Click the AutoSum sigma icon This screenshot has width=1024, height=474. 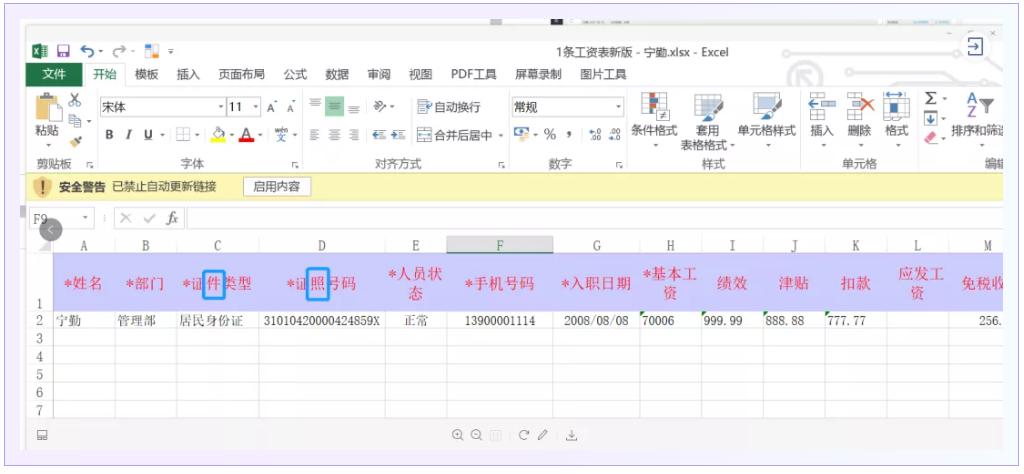pyautogui.click(x=930, y=99)
